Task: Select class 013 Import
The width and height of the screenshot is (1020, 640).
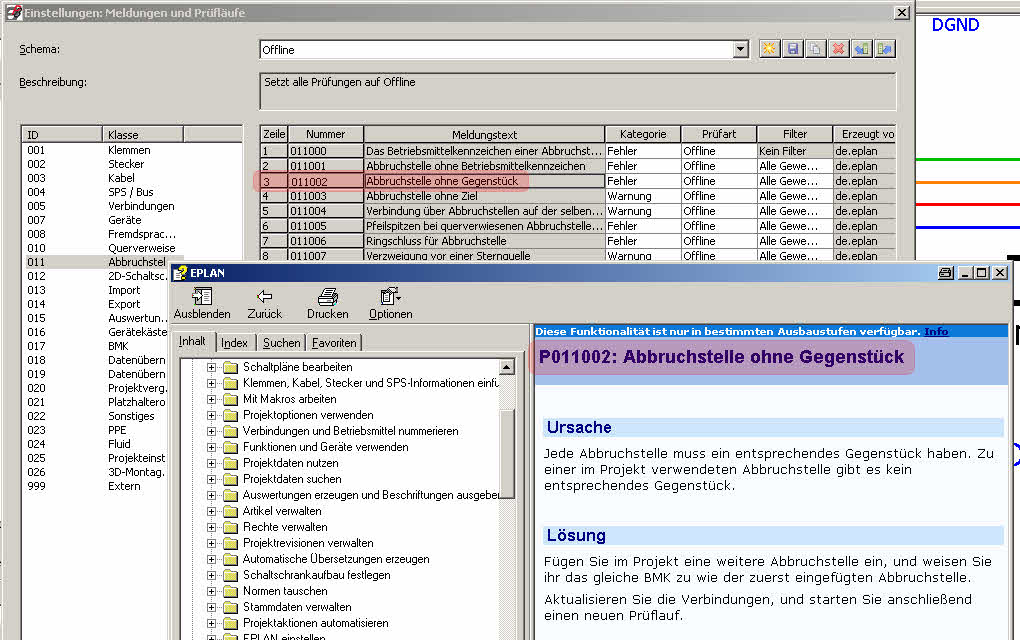Action: pos(96,290)
